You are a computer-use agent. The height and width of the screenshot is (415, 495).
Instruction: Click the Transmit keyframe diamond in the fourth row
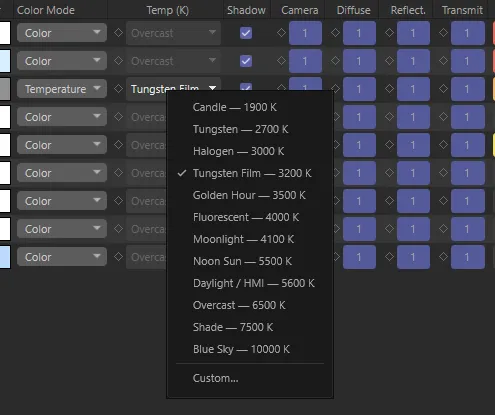[x=443, y=117]
